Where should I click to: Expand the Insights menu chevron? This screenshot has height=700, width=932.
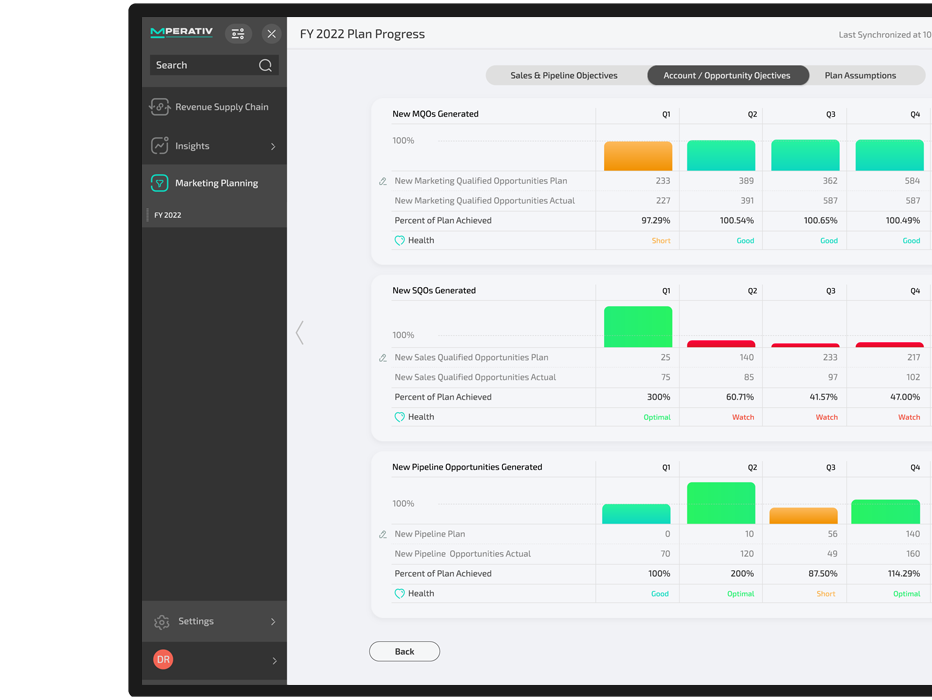(x=273, y=146)
